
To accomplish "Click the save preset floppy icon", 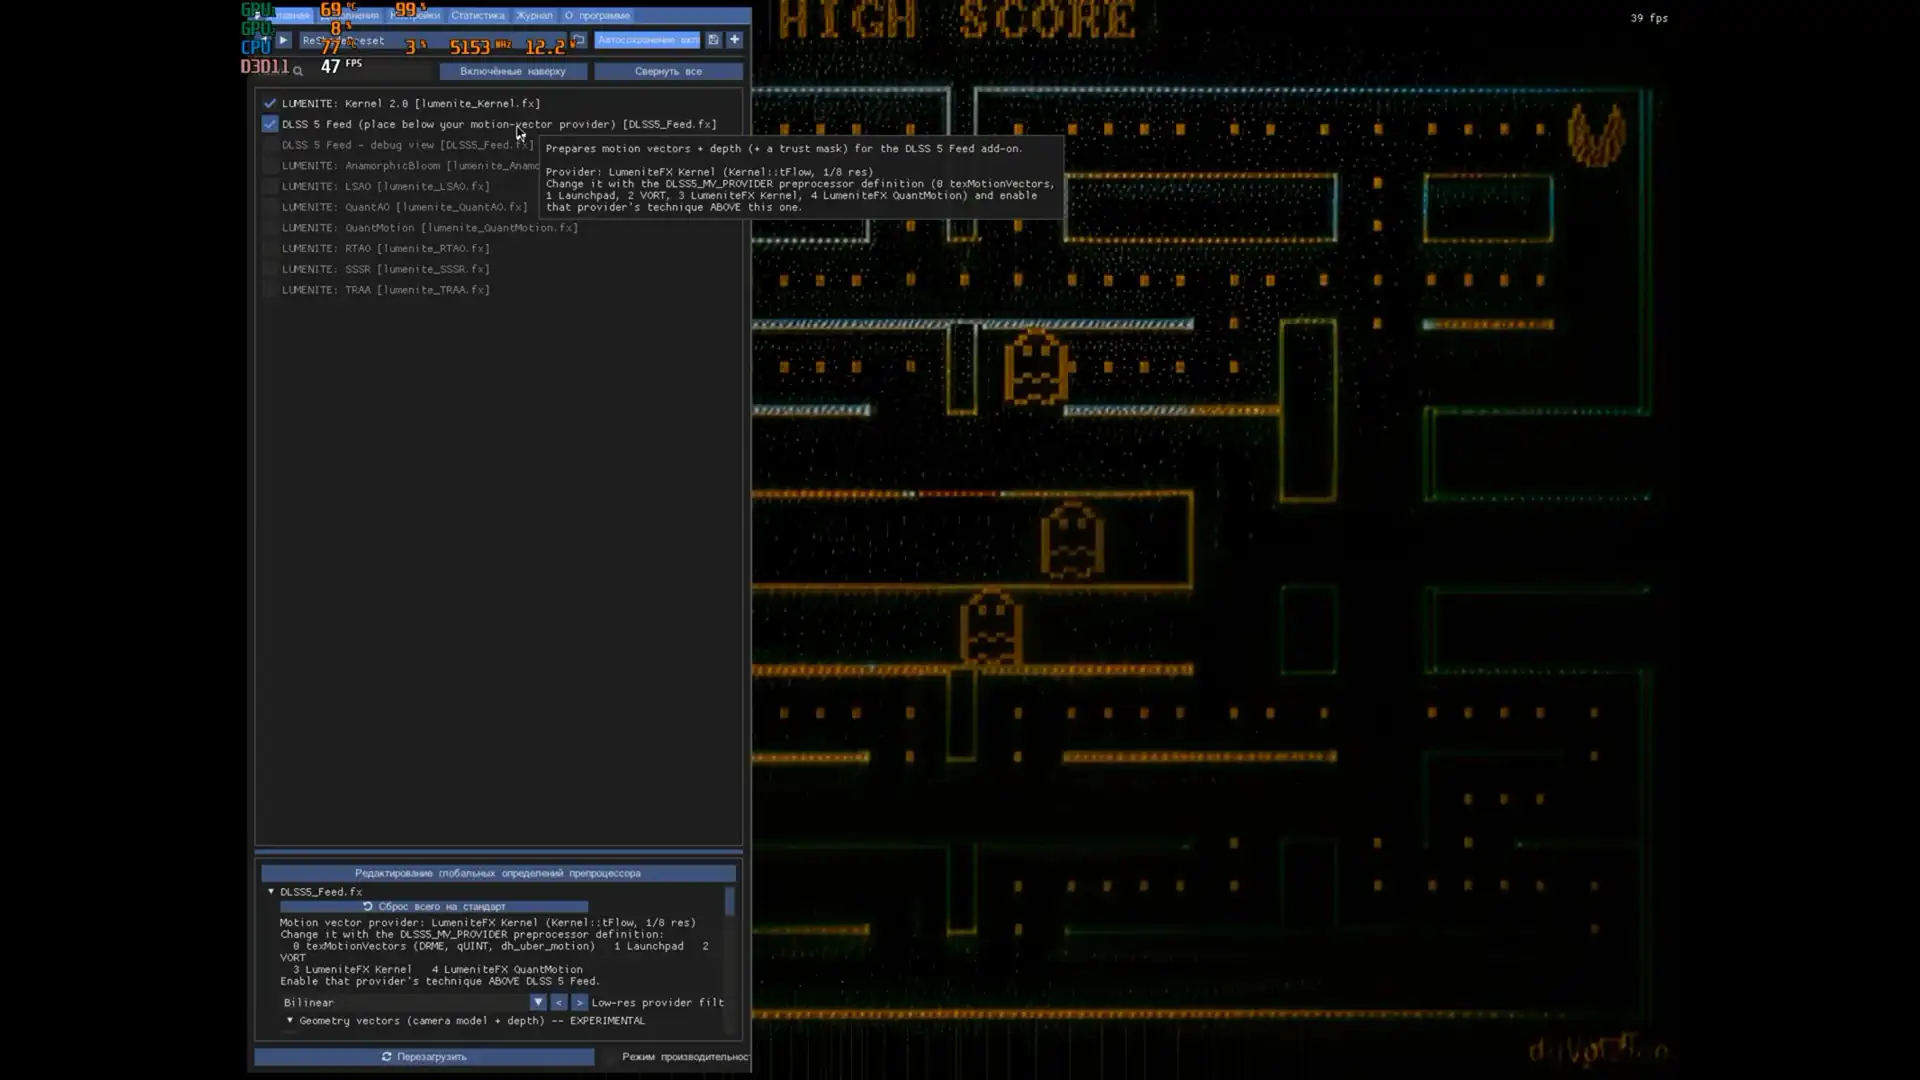I will pyautogui.click(x=713, y=40).
